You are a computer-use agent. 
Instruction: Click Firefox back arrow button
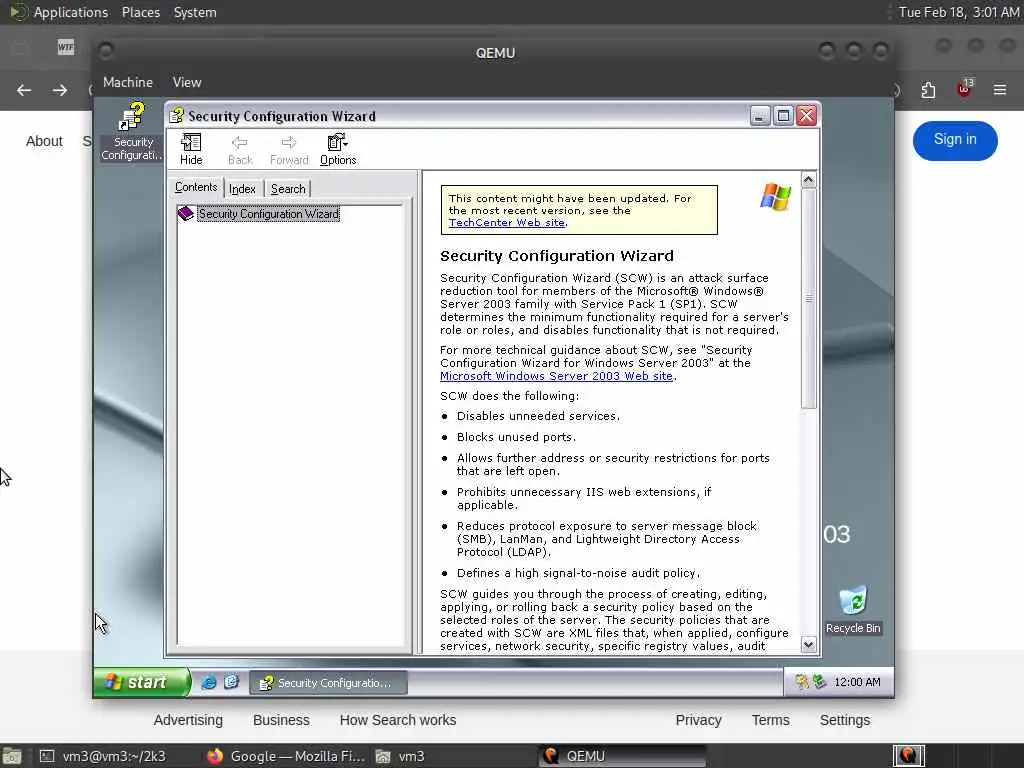click(24, 90)
